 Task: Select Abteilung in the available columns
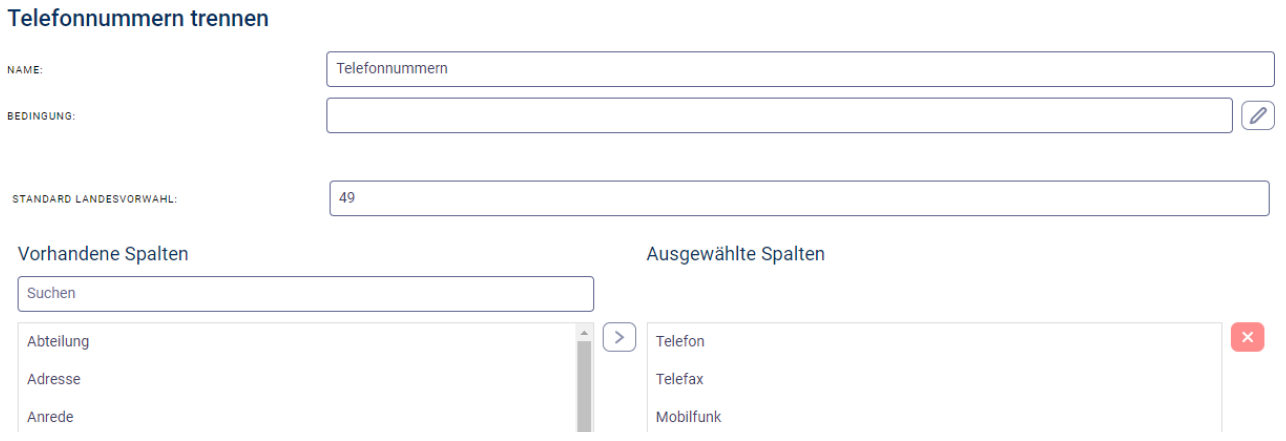pos(58,342)
